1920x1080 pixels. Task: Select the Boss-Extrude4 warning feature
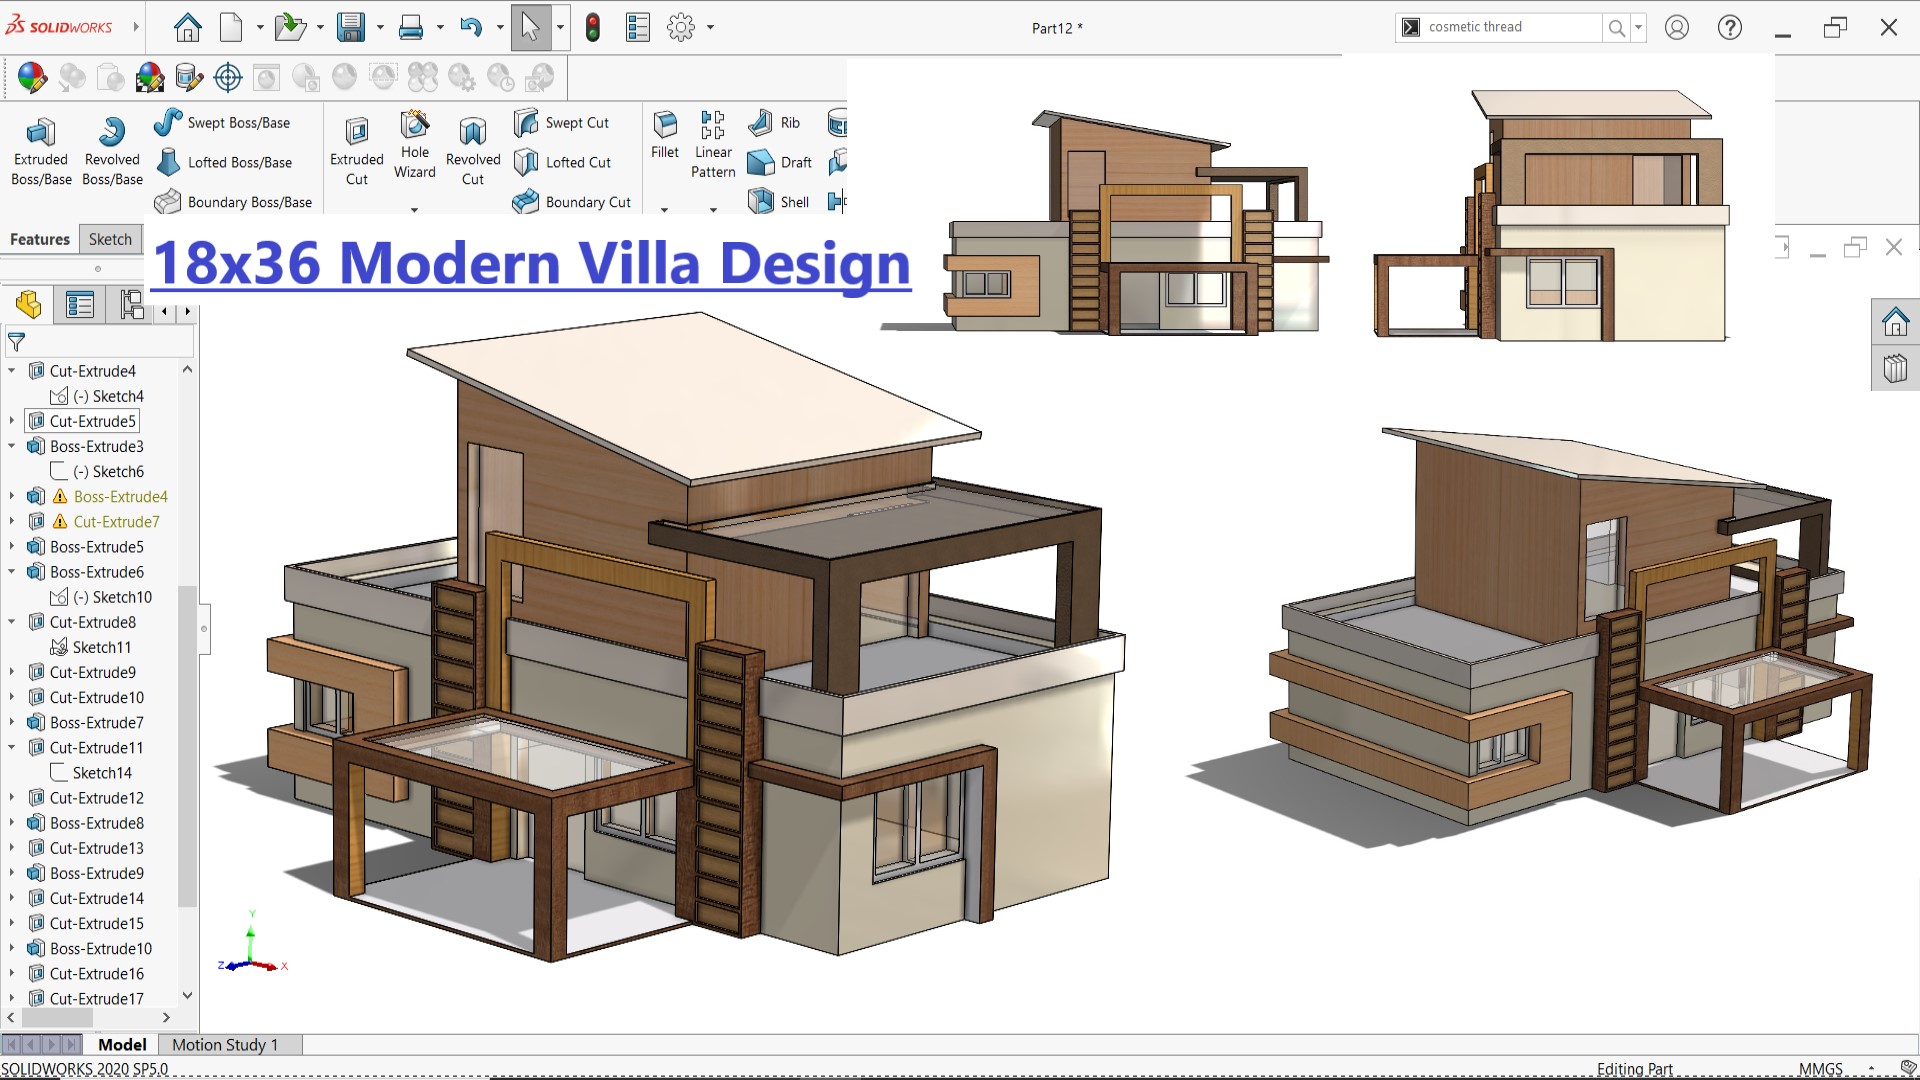point(120,497)
